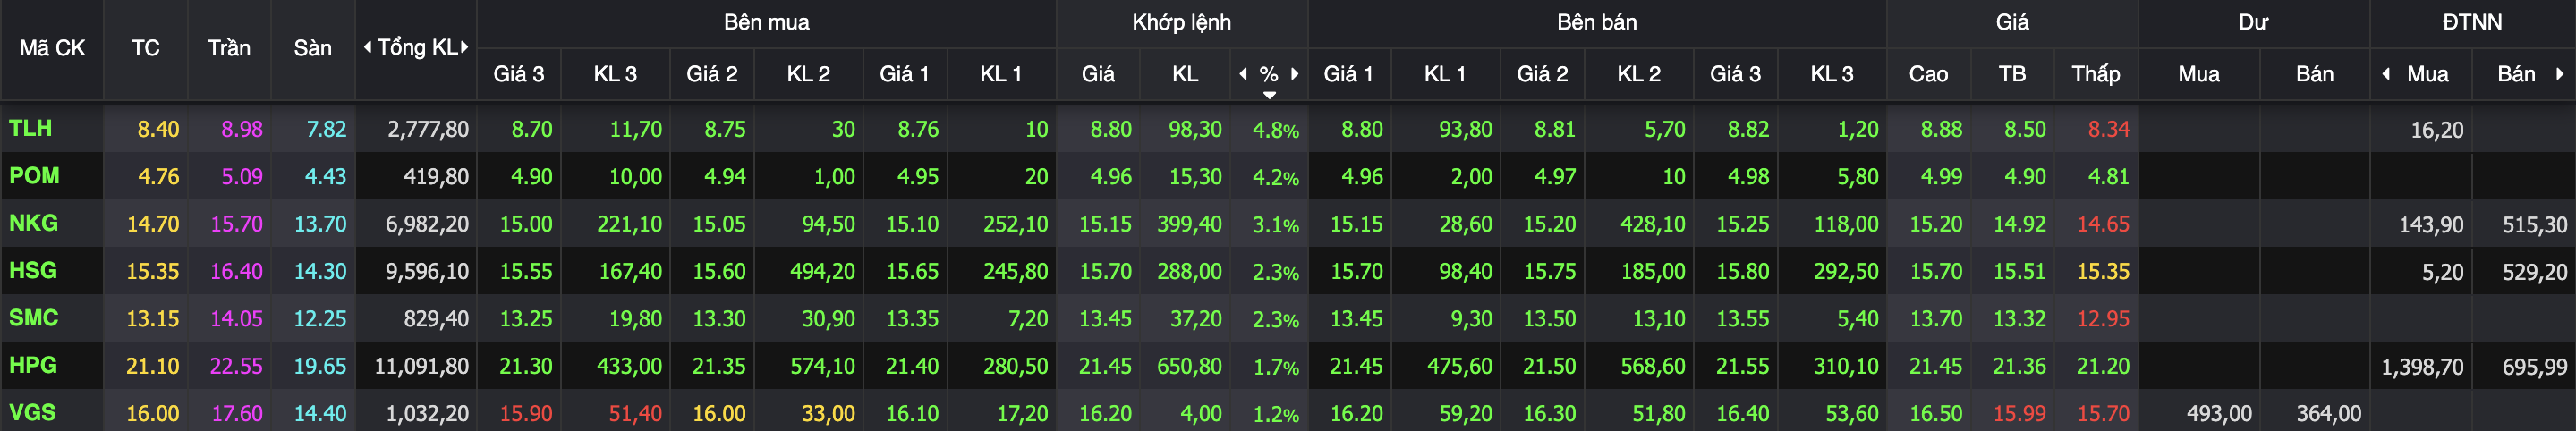Select the NKG ticker row
Viewport: 2576px width, 431px height.
[x=33, y=223]
